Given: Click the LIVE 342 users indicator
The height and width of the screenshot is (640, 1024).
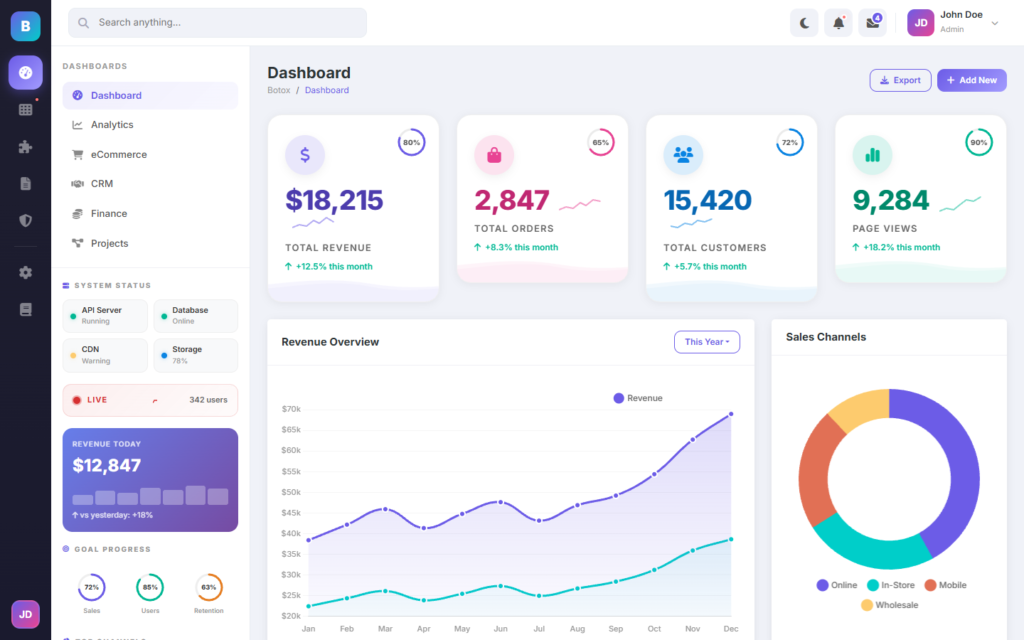Looking at the screenshot, I should [150, 400].
